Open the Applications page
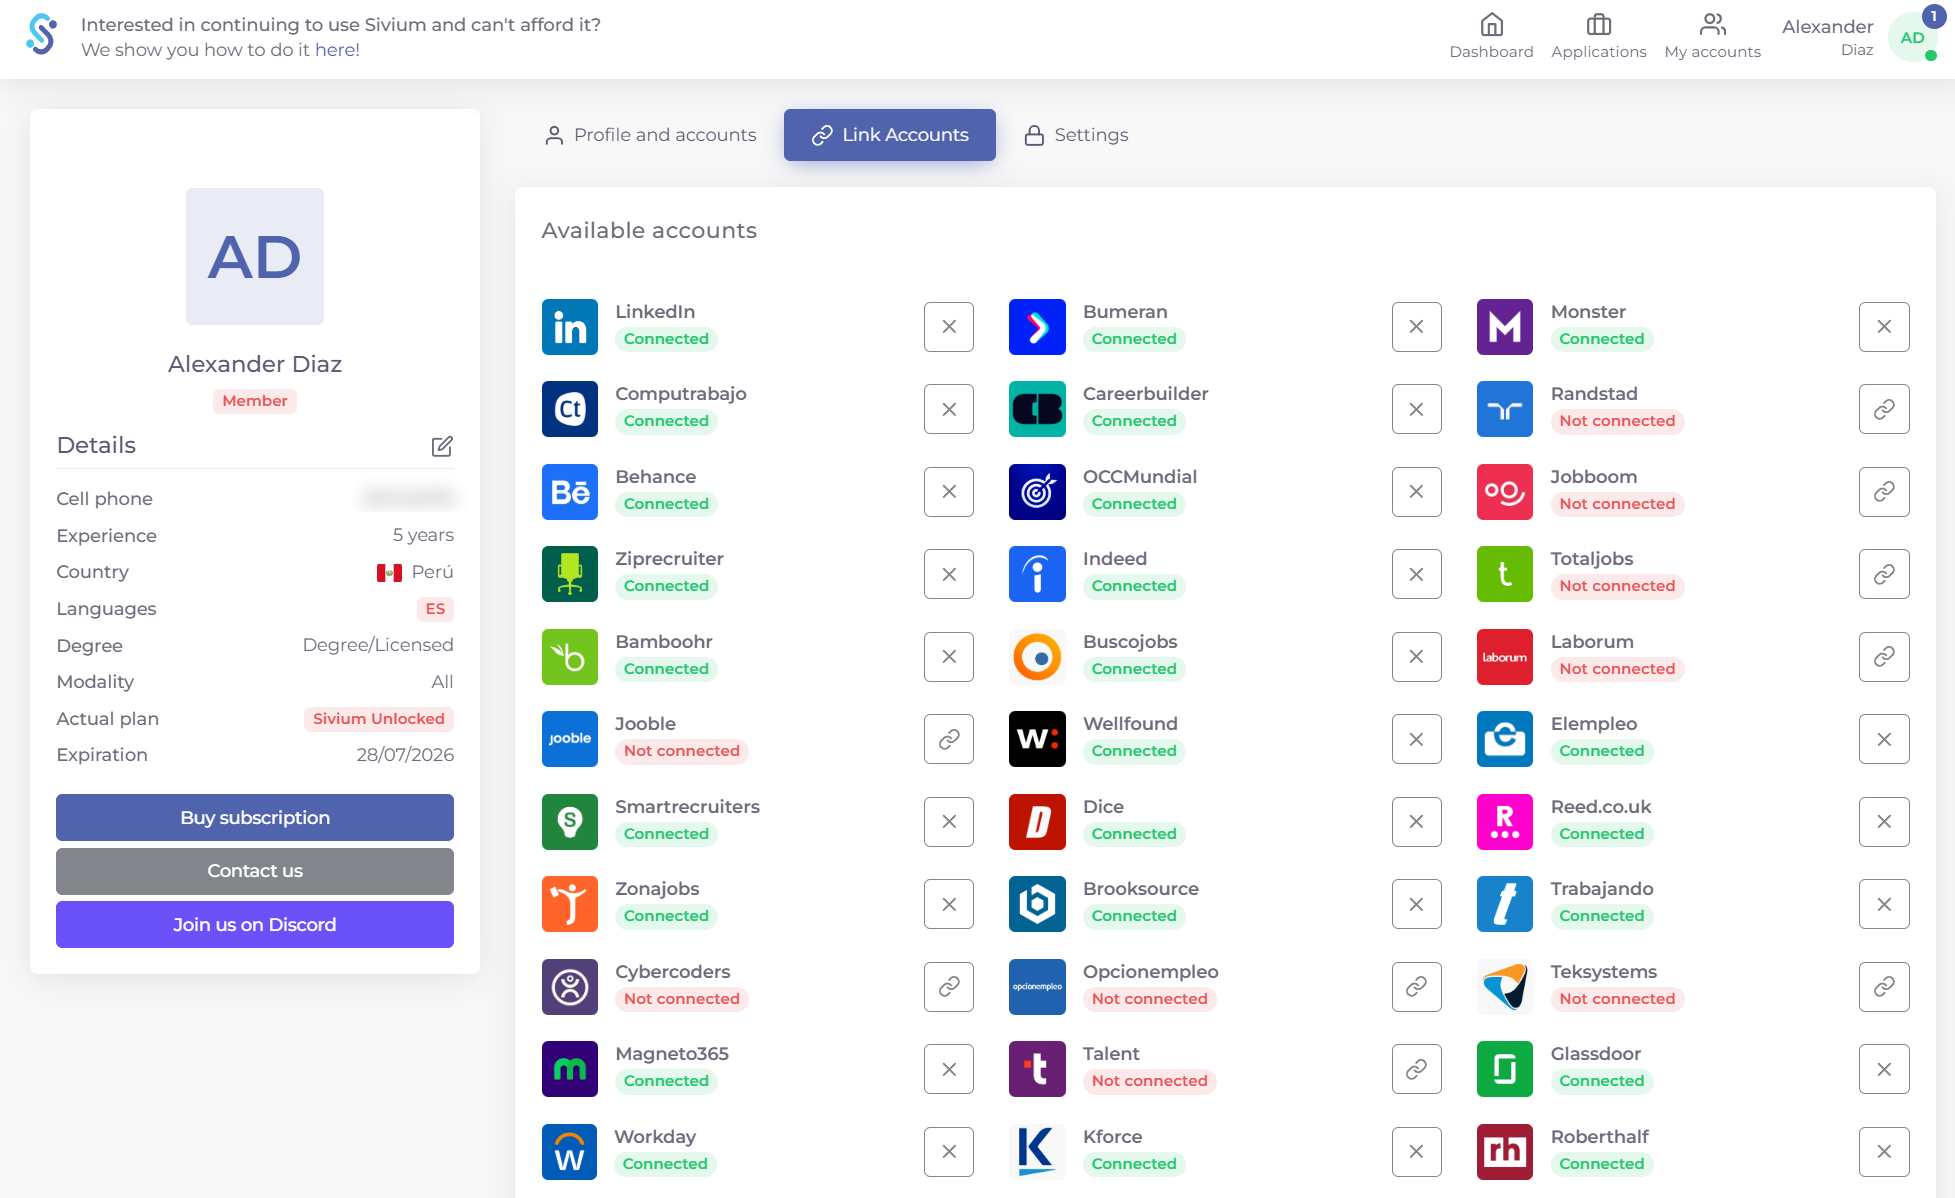 point(1598,37)
